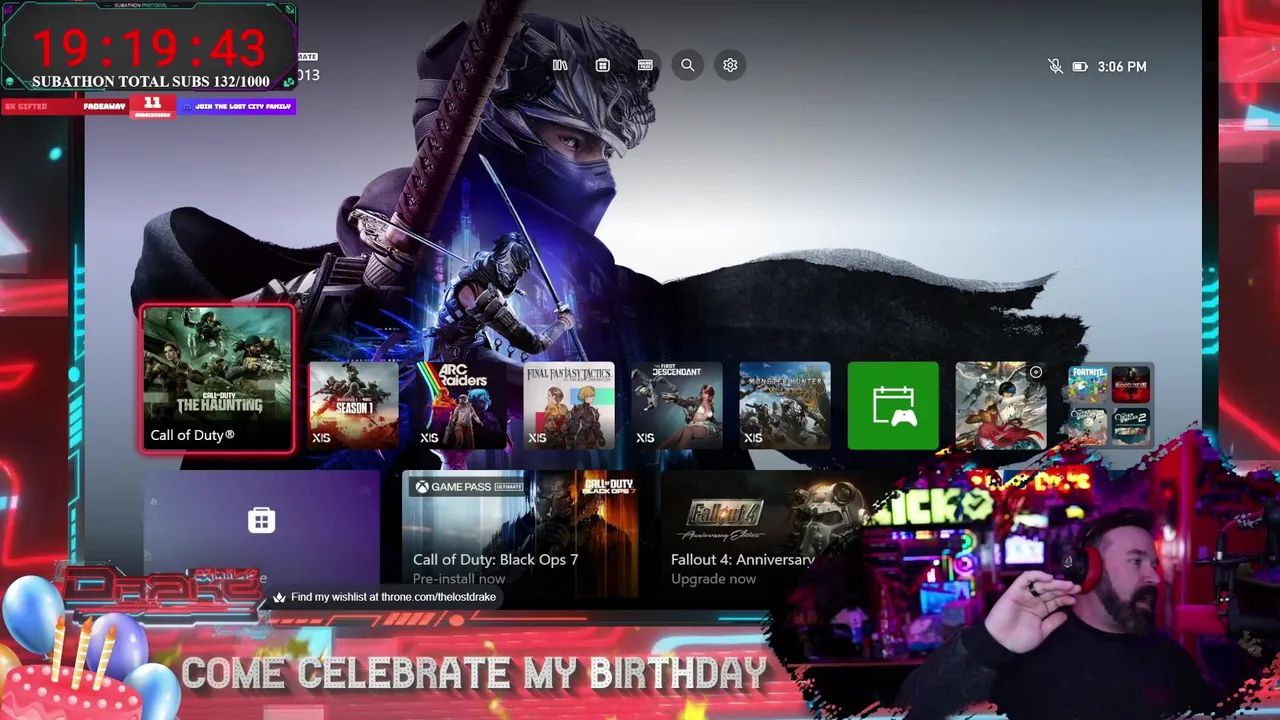Viewport: 1280px width, 720px height.
Task: Click the Game Pass Ultimate badge
Action: click(470, 487)
